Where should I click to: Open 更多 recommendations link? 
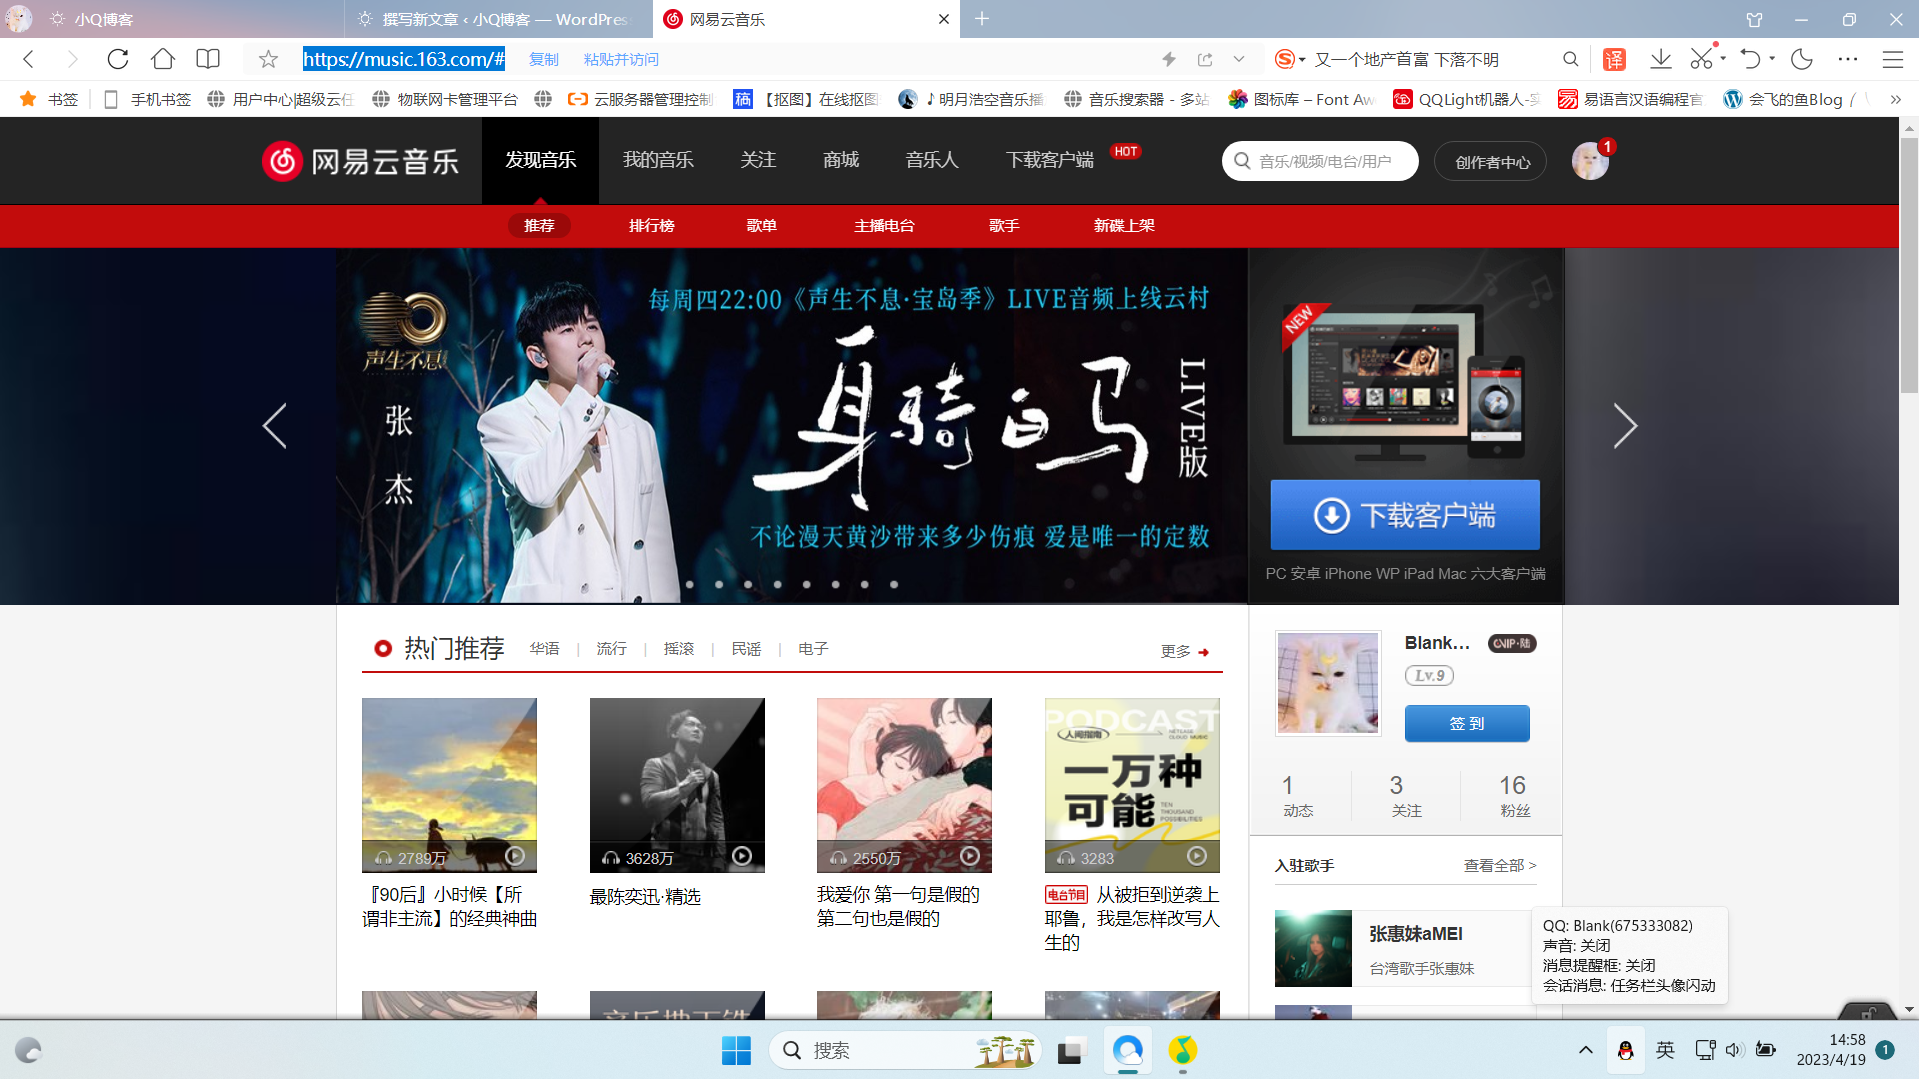click(x=1185, y=651)
